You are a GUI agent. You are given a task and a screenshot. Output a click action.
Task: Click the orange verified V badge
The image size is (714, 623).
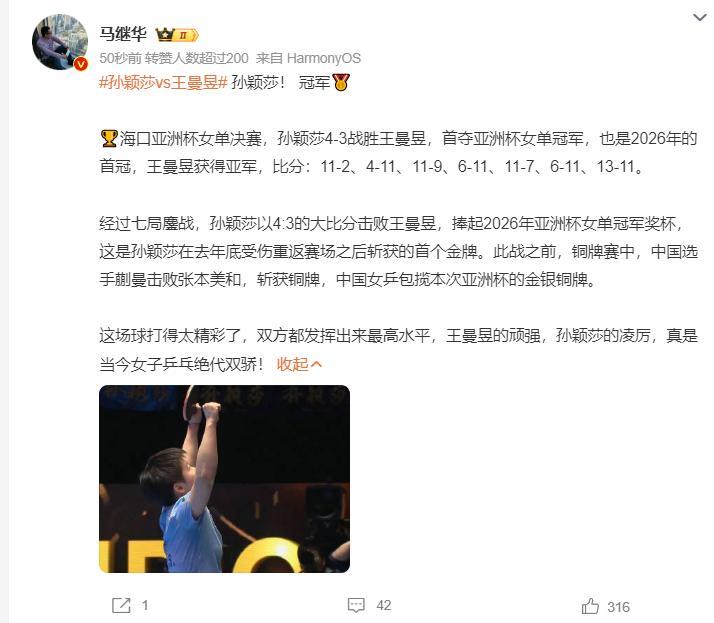tap(81, 64)
